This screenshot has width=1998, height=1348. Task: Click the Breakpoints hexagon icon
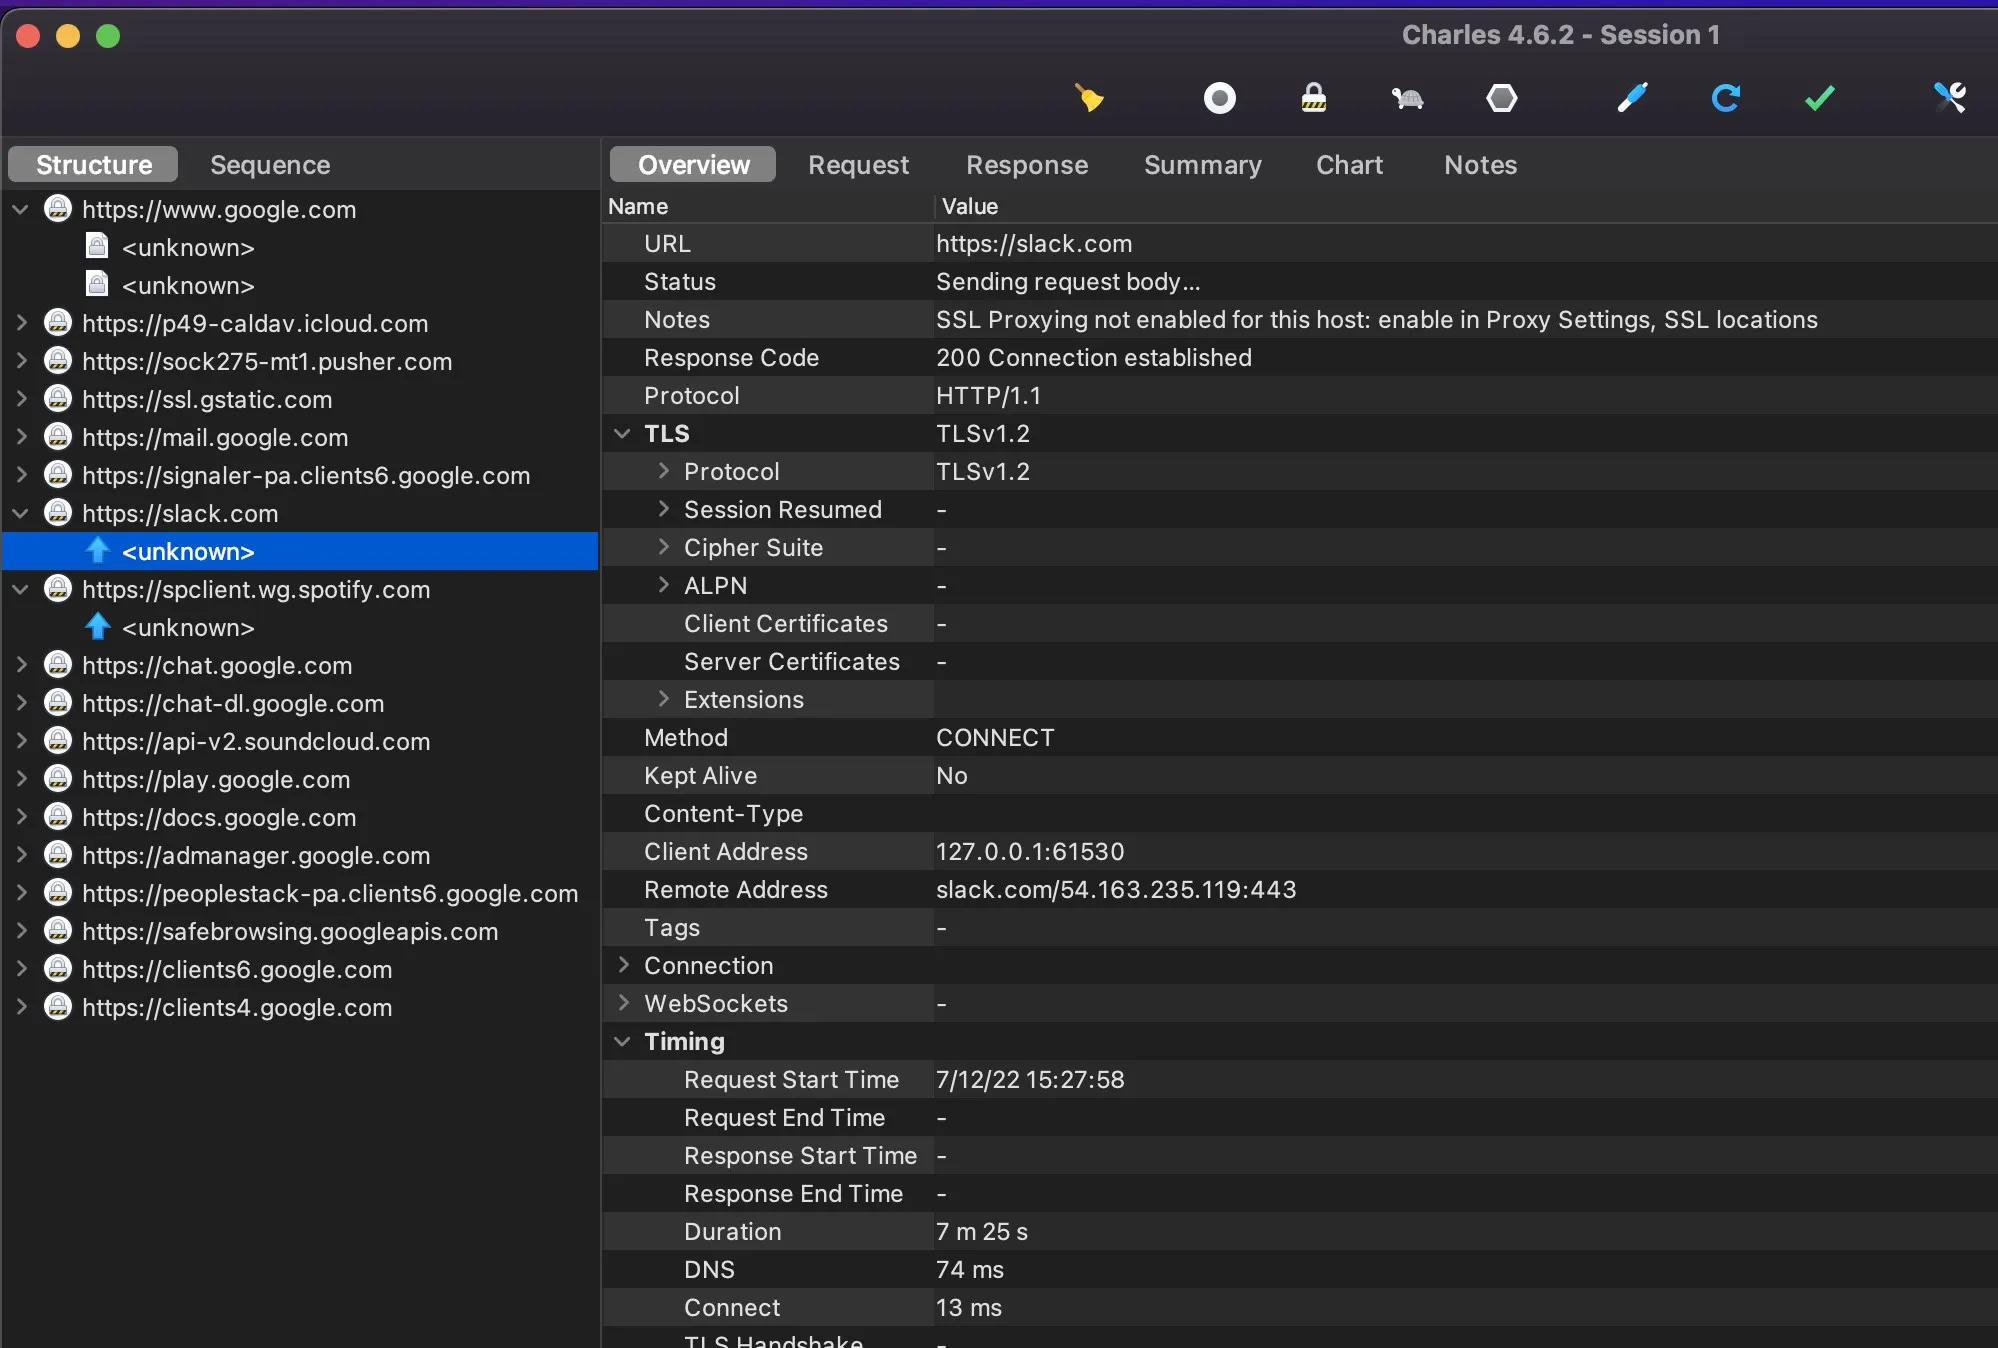(1501, 98)
